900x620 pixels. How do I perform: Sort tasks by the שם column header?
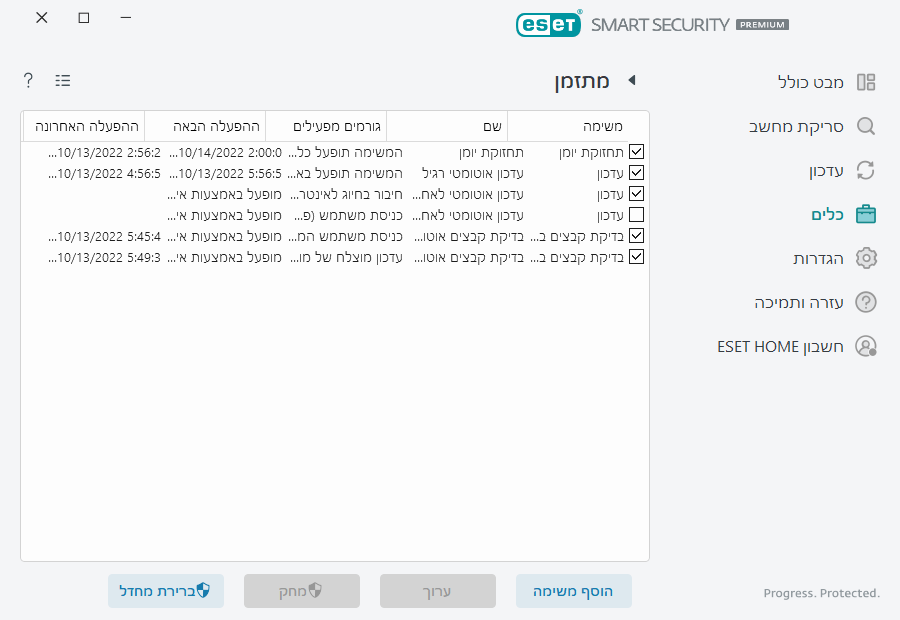493,125
